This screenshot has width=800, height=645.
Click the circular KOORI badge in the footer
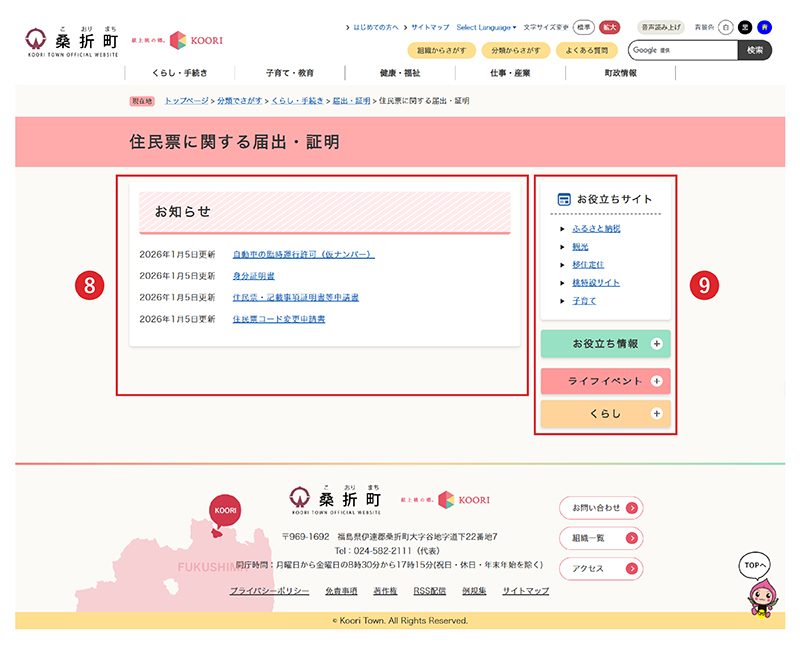click(225, 509)
